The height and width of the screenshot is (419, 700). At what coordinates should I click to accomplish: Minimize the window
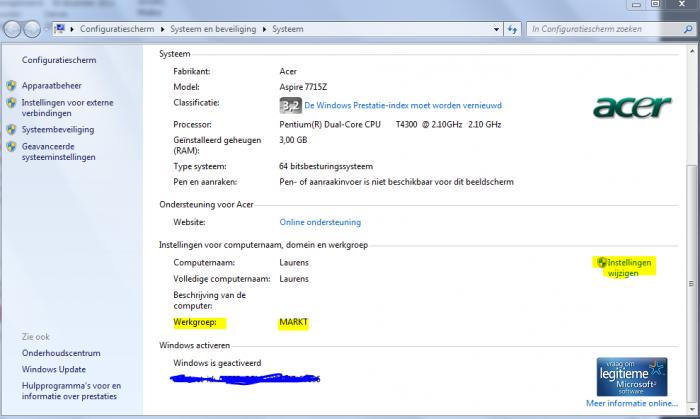(x=637, y=4)
